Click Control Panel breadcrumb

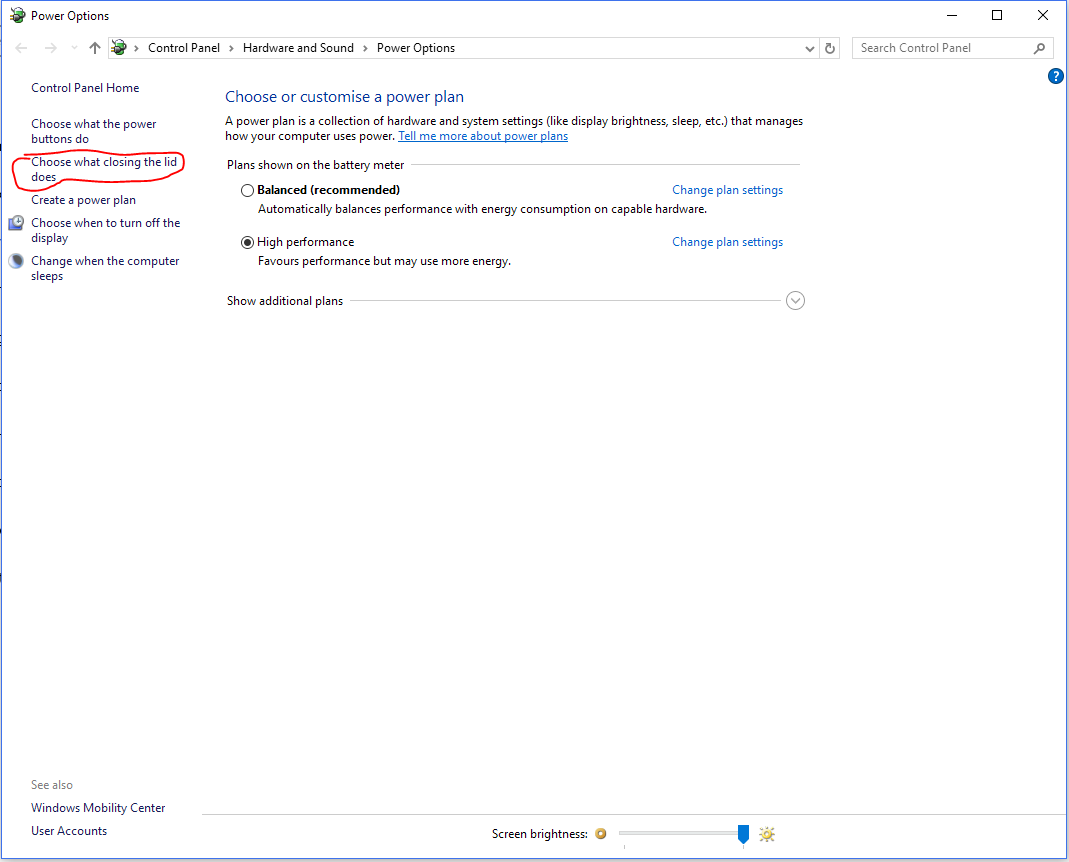184,48
